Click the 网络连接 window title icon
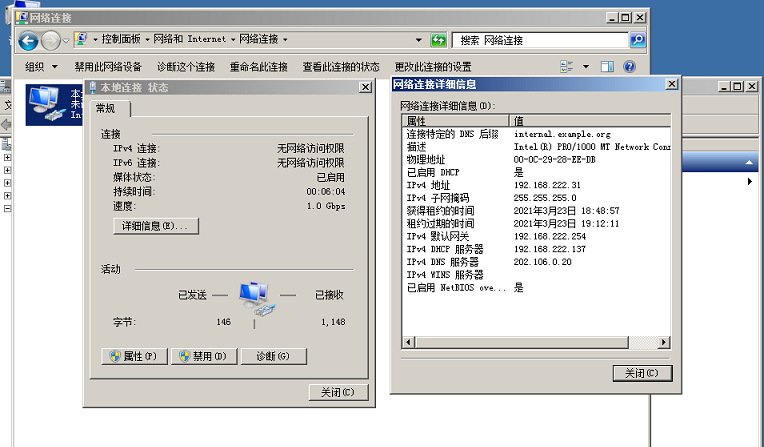 click(21, 18)
